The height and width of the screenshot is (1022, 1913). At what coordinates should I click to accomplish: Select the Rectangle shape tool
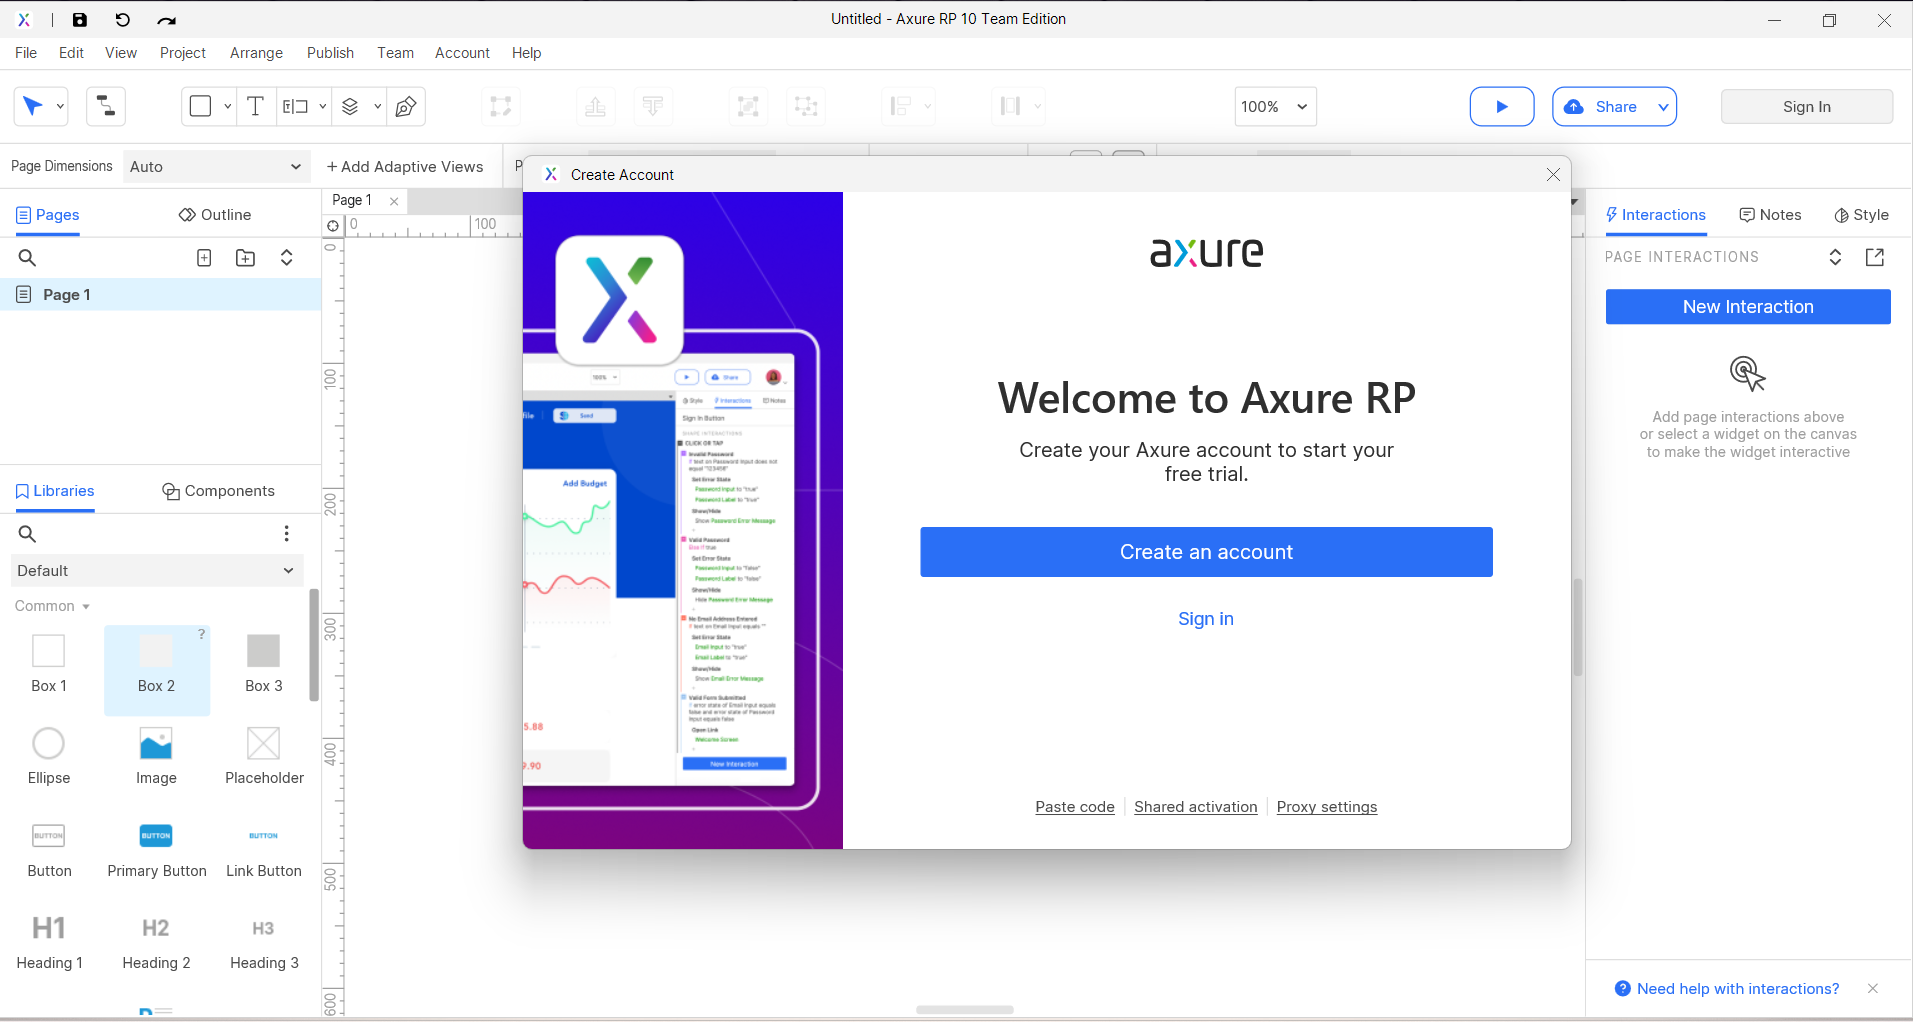tap(200, 106)
